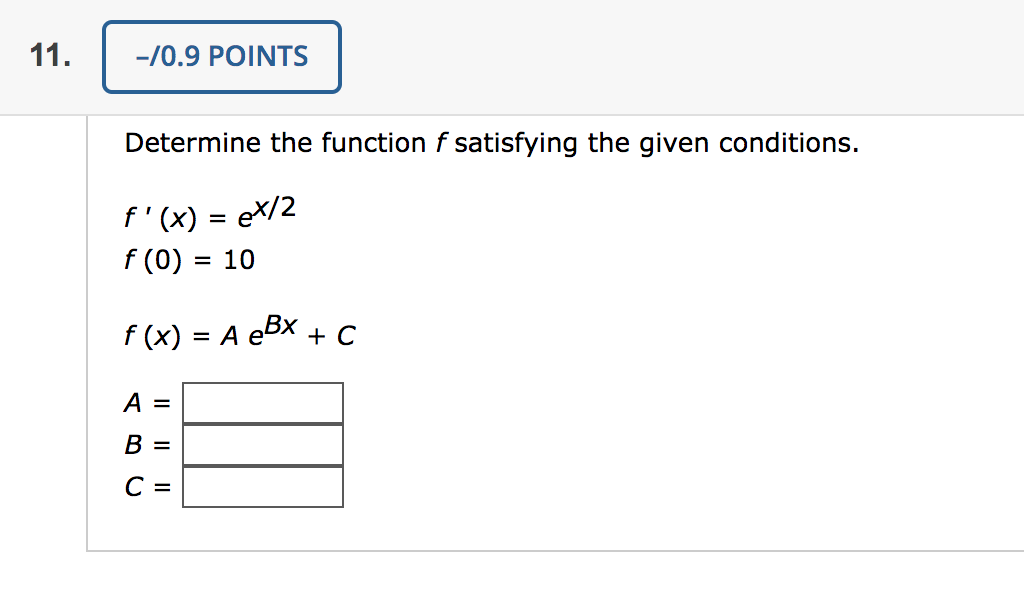Click inside the answer box next to B
Screen dimensions: 1024x604
pos(262,443)
